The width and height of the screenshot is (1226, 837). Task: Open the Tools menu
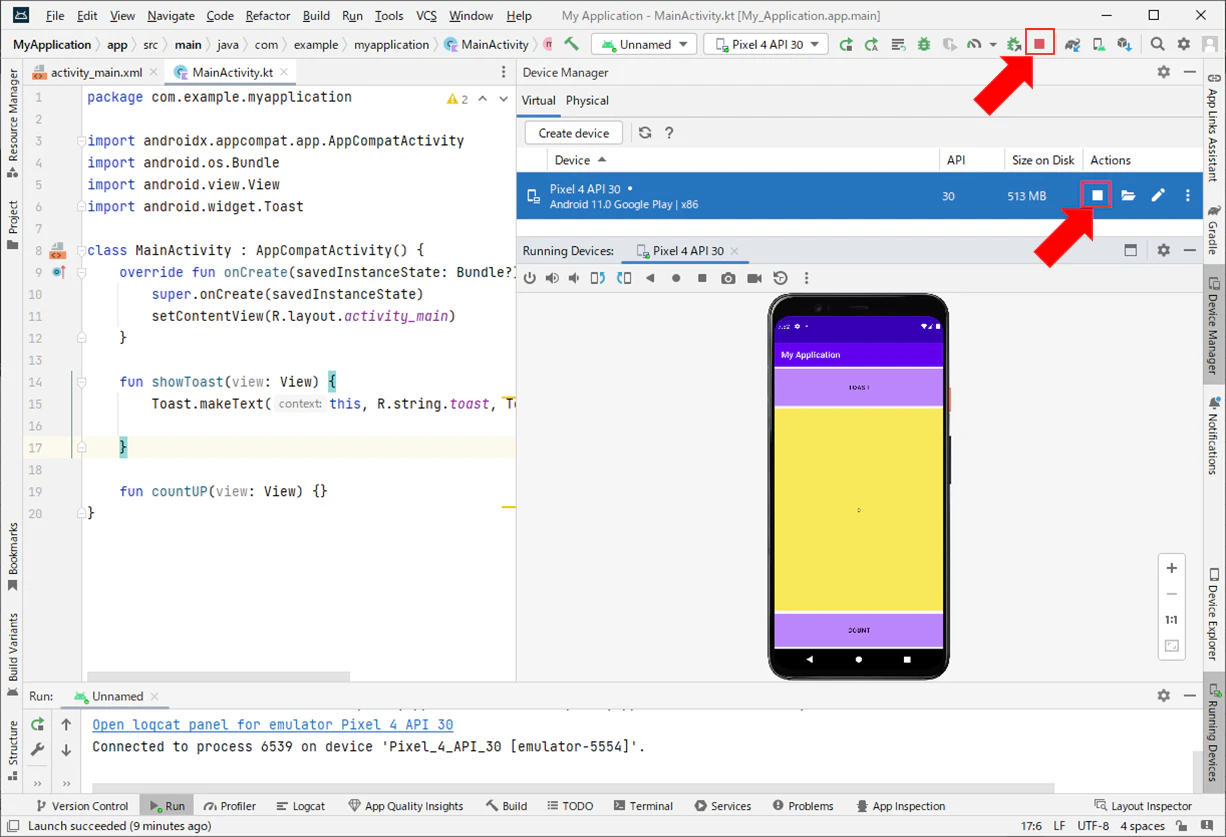coord(389,16)
